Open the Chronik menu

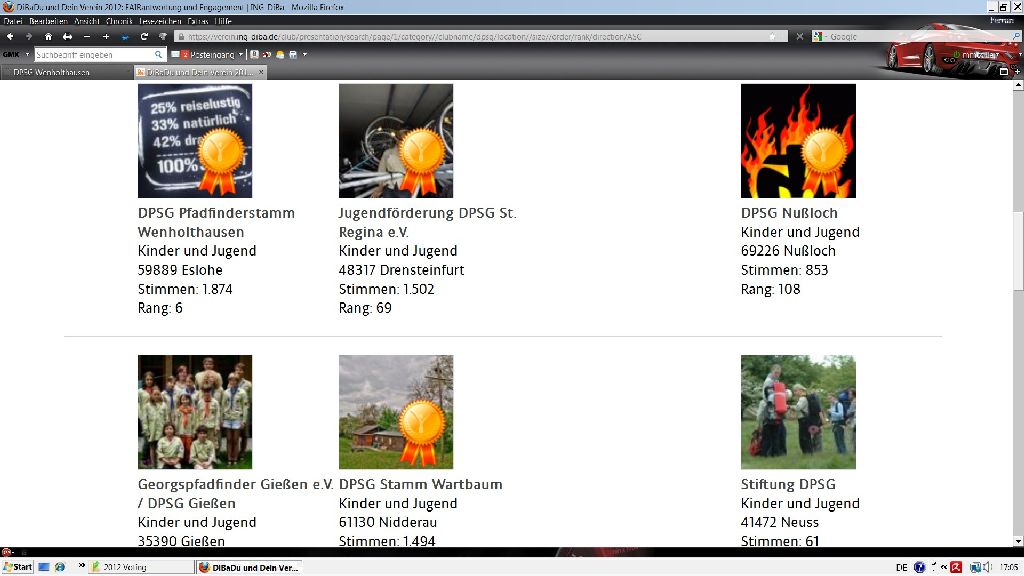tap(120, 22)
